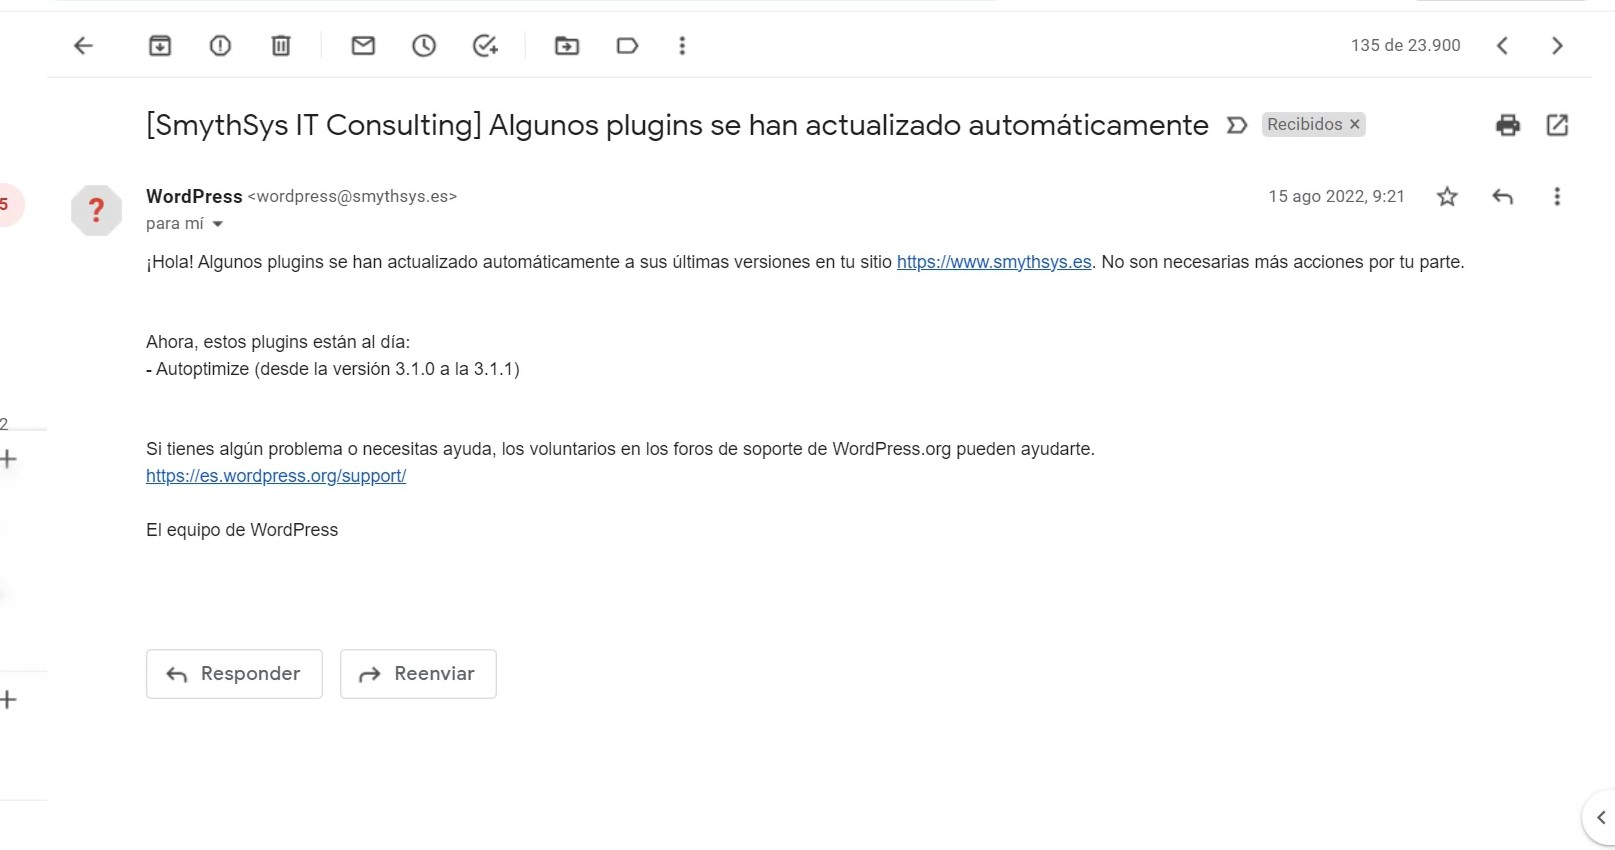Open message more options three-dot menu
1615x850 pixels.
point(1556,197)
